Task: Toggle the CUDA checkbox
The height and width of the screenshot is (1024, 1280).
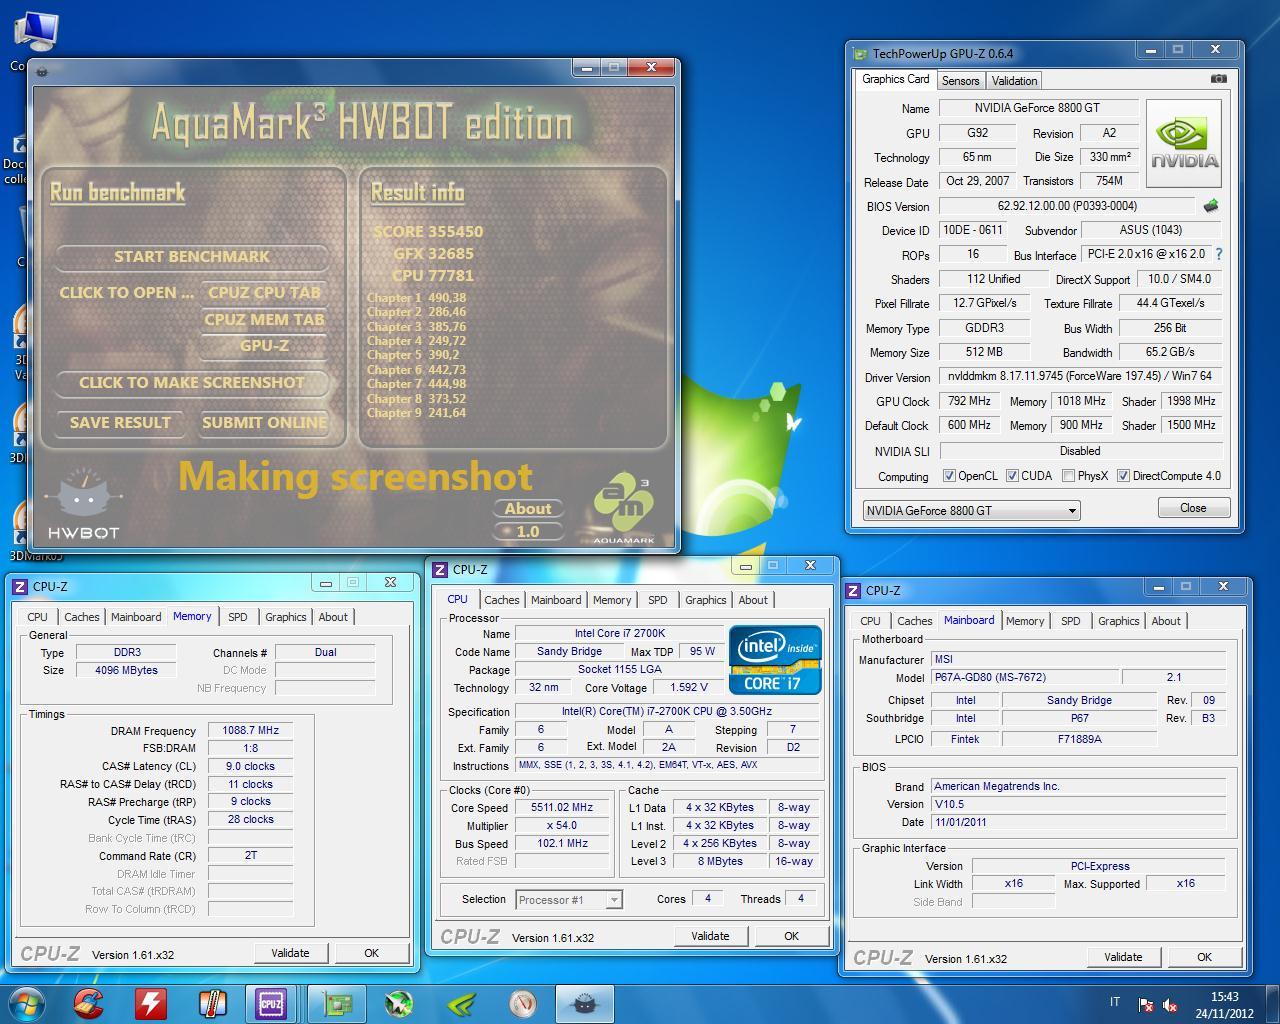Action: point(1012,476)
